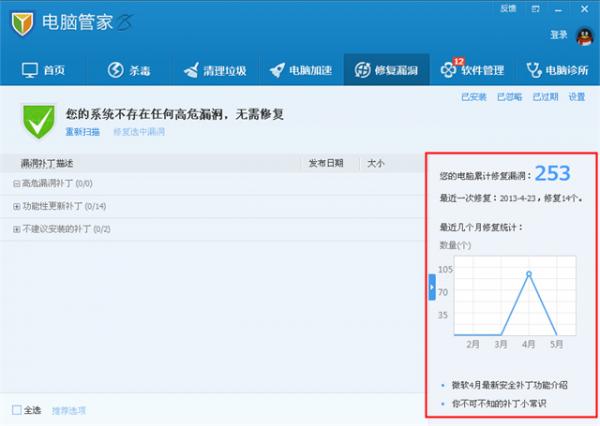Expand 不建议安装的补丁 group
This screenshot has height=426, width=600.
coord(16,229)
